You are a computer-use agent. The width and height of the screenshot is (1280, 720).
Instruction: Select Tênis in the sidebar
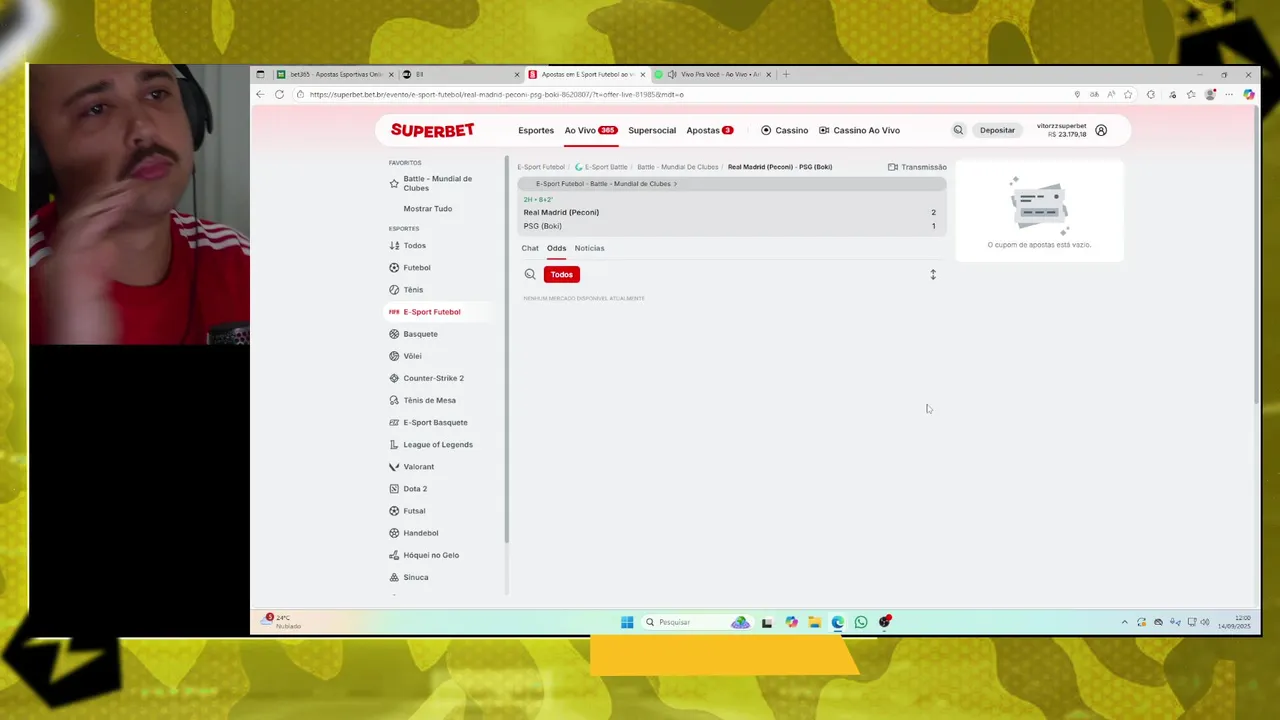413,290
